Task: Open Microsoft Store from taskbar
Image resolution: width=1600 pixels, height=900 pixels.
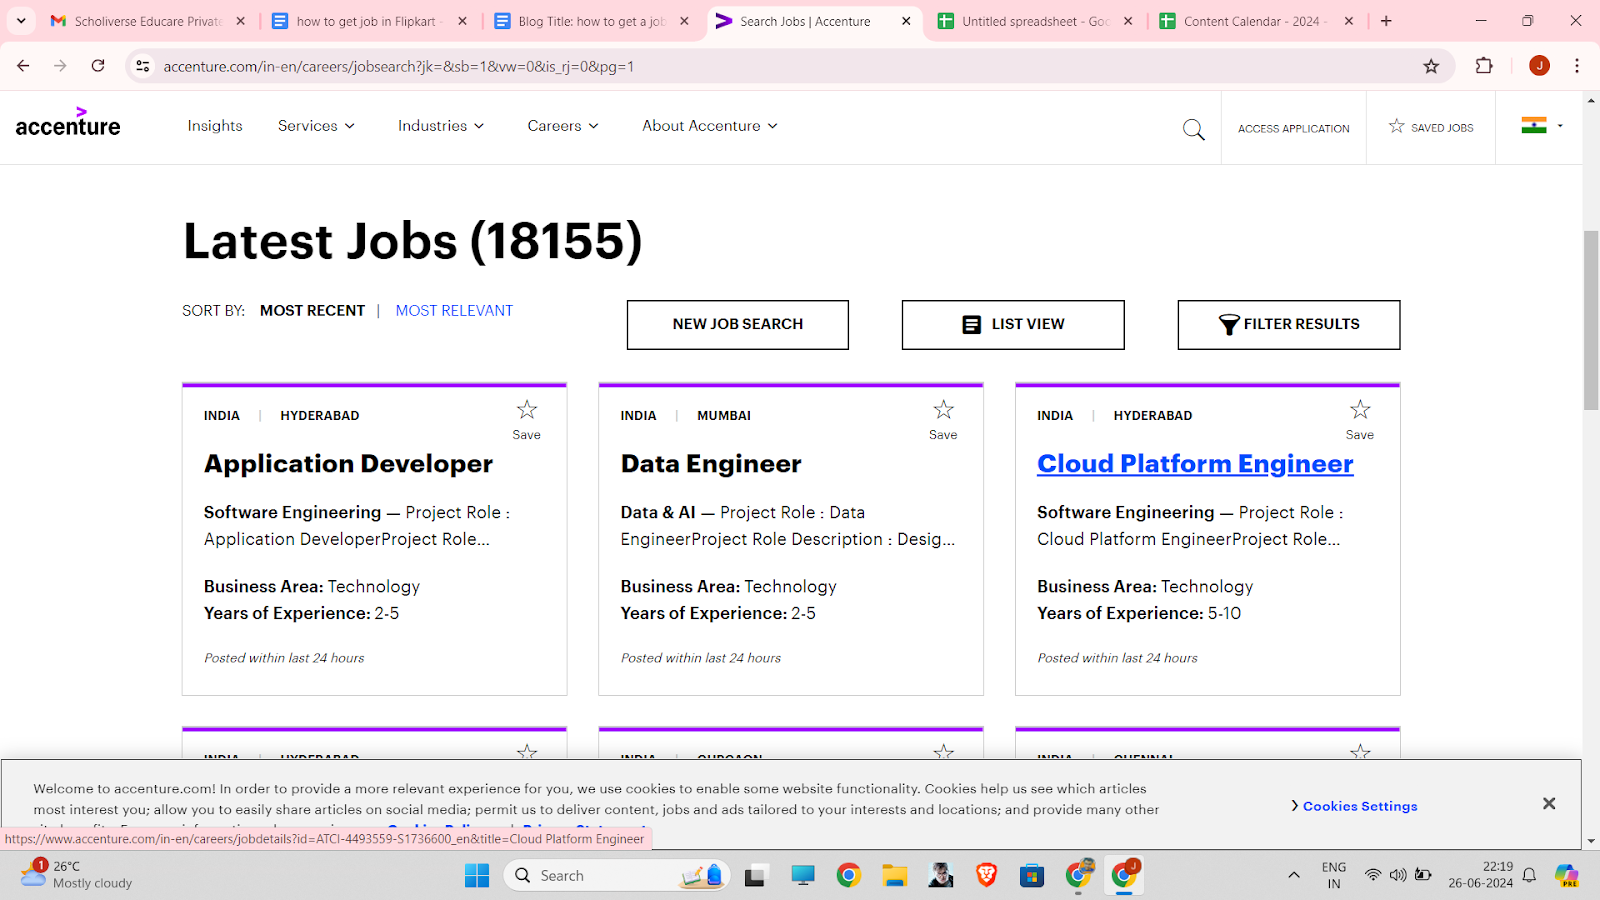Action: 1032,876
